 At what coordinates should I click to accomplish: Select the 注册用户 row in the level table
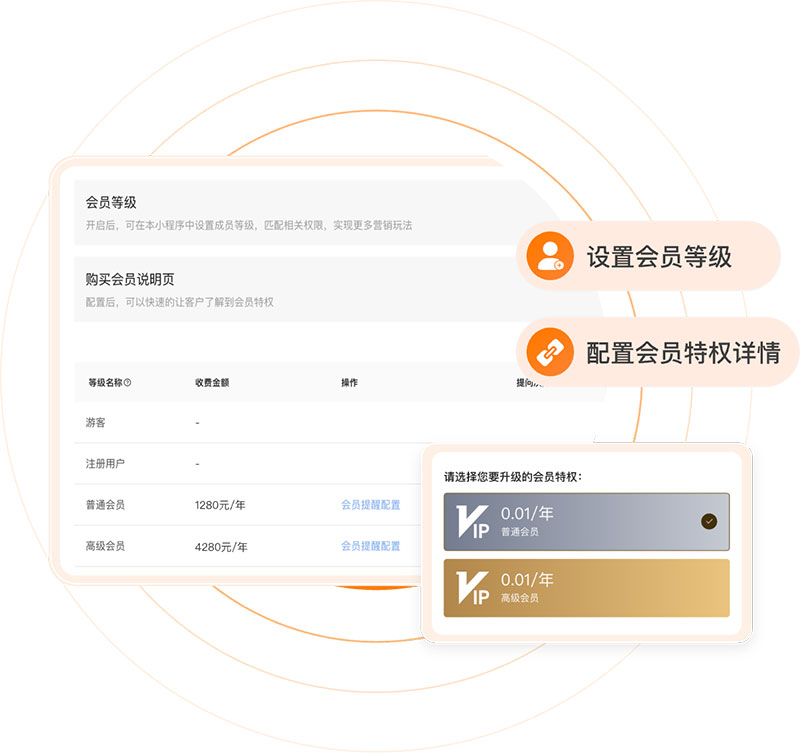pos(105,464)
